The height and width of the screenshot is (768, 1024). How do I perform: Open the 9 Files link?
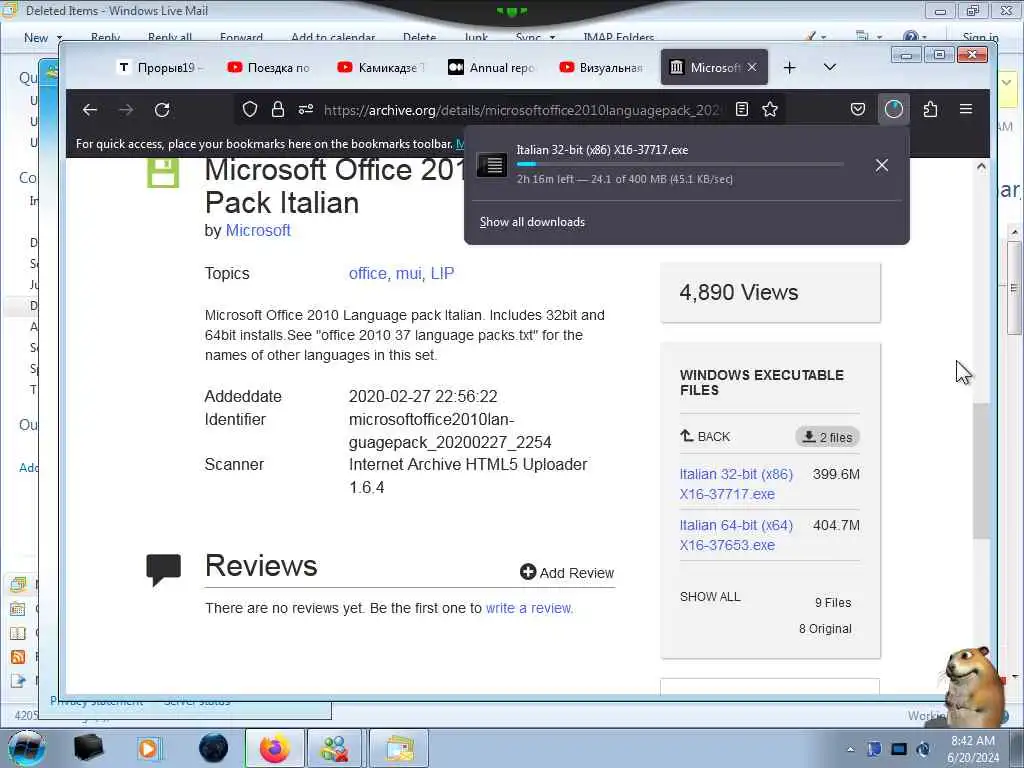click(833, 602)
